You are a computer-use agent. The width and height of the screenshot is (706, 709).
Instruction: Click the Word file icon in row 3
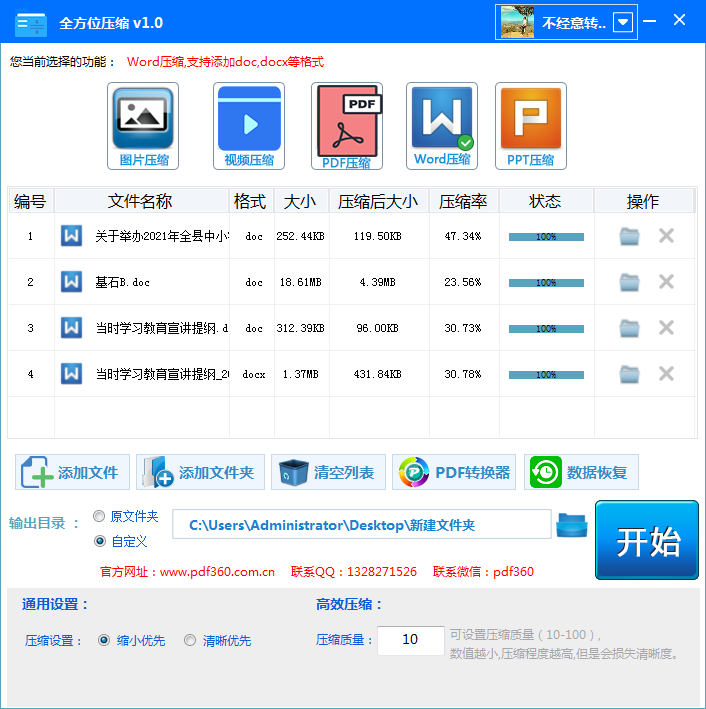[x=71, y=328]
